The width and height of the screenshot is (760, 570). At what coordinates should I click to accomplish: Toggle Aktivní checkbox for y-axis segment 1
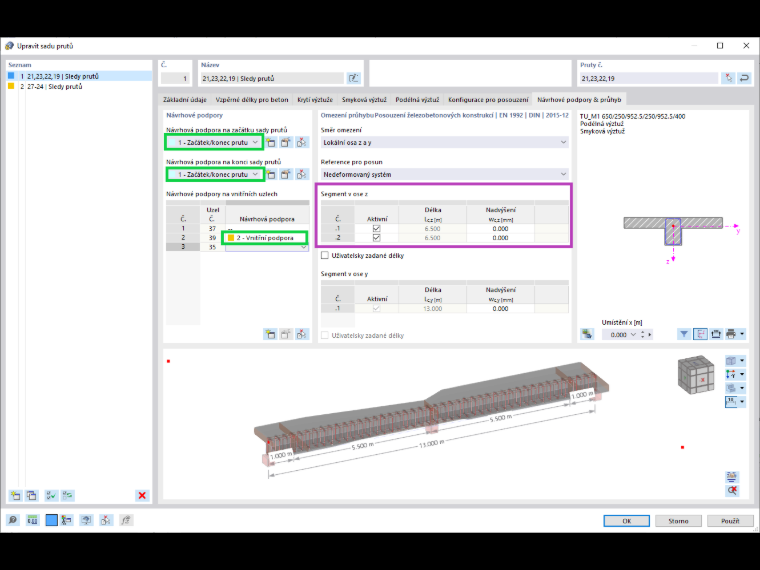tap(377, 308)
